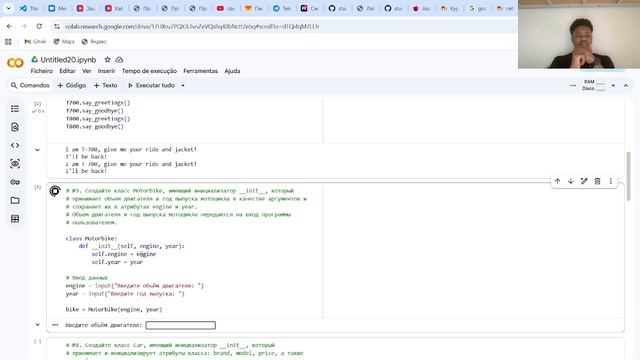
Task: Click the RAM usage indicator
Action: [594, 85]
